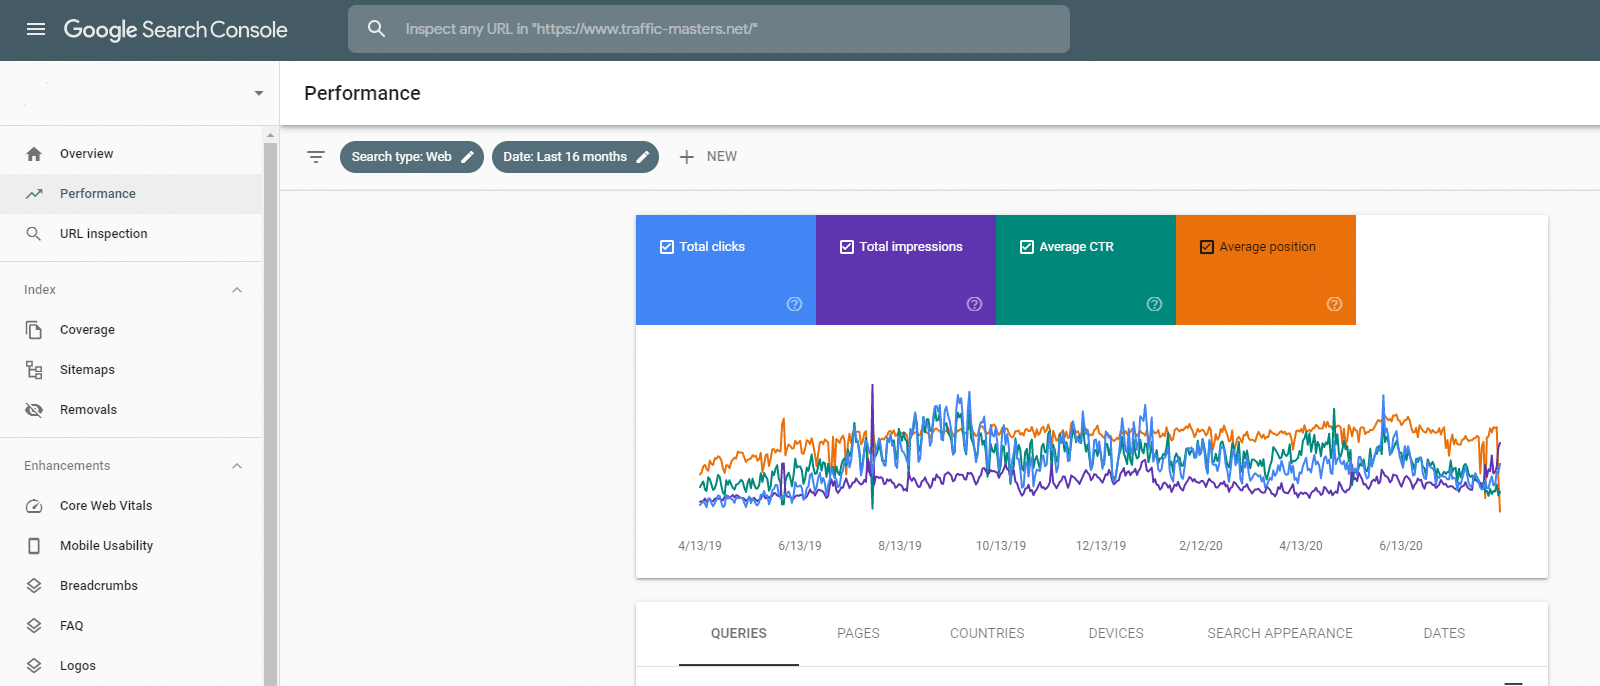Open help for Total impressions

[x=974, y=304]
